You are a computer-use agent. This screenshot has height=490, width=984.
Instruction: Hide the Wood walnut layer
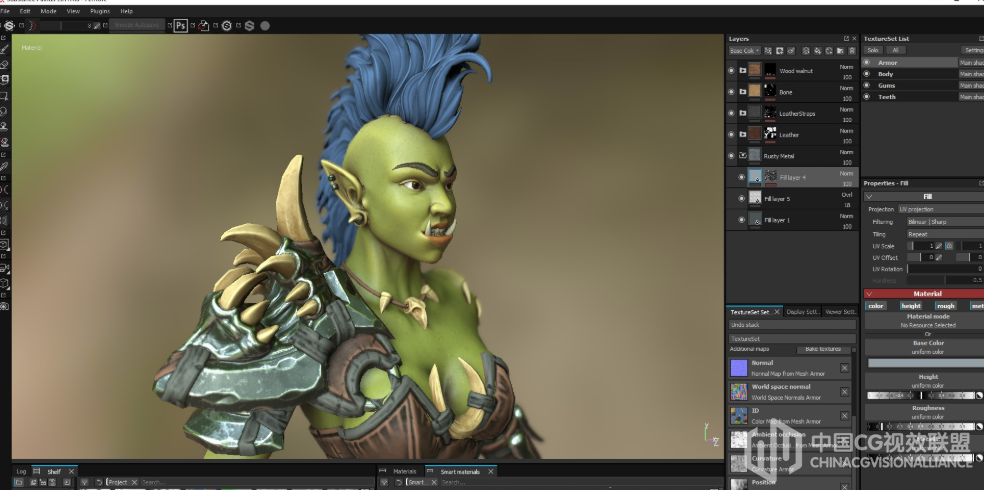coord(731,71)
